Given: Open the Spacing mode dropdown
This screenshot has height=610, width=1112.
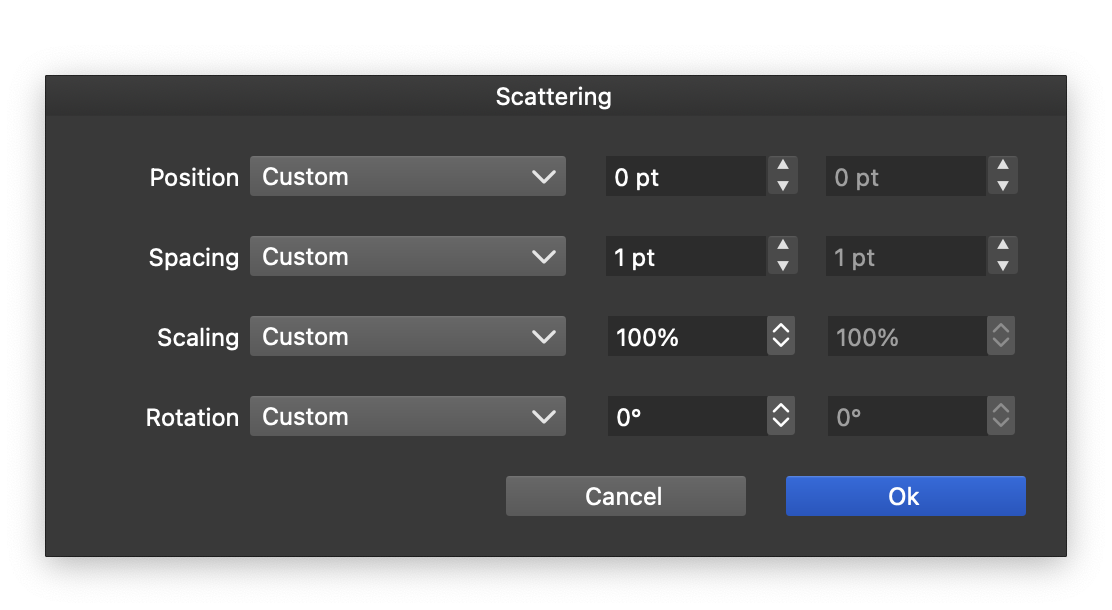Looking at the screenshot, I should tap(407, 257).
